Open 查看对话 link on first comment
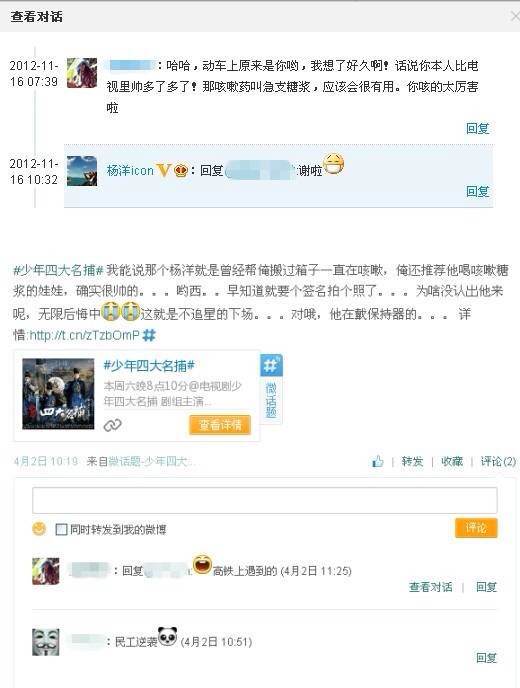 click(x=430, y=587)
